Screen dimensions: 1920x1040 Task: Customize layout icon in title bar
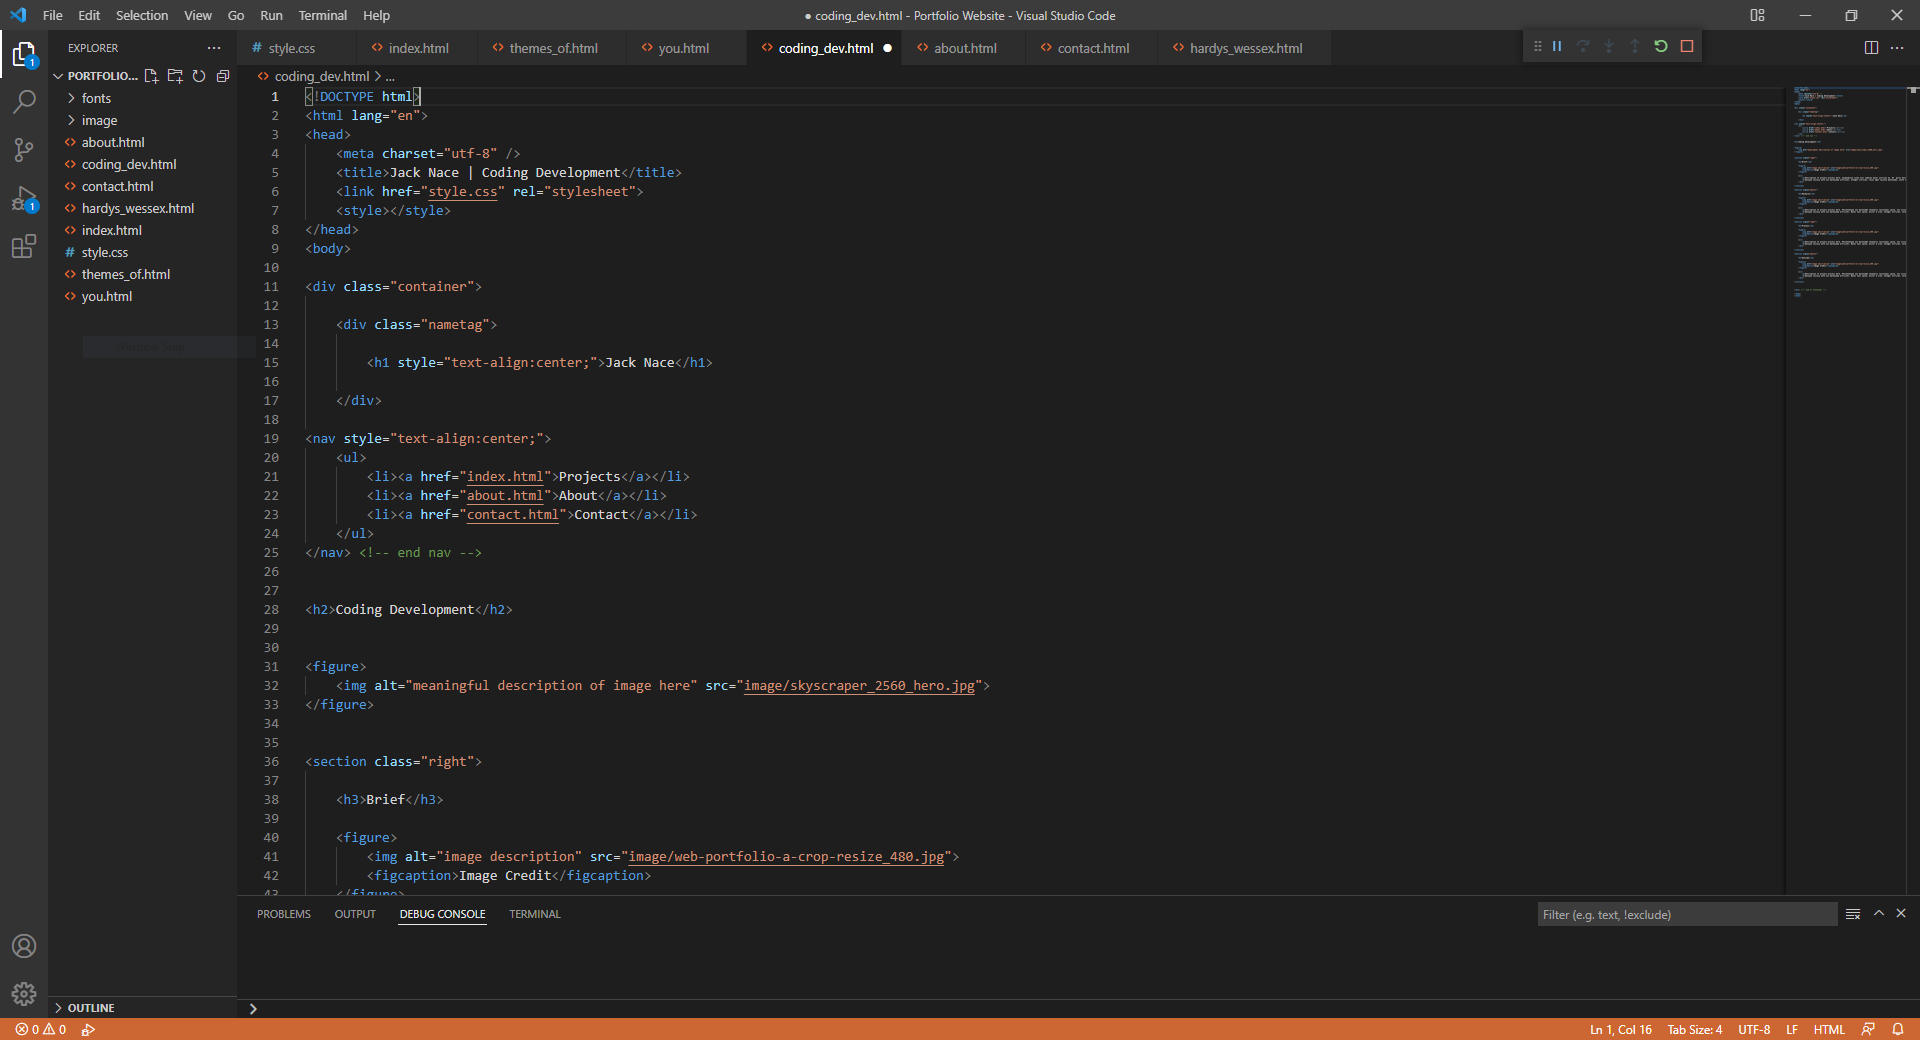[1757, 15]
